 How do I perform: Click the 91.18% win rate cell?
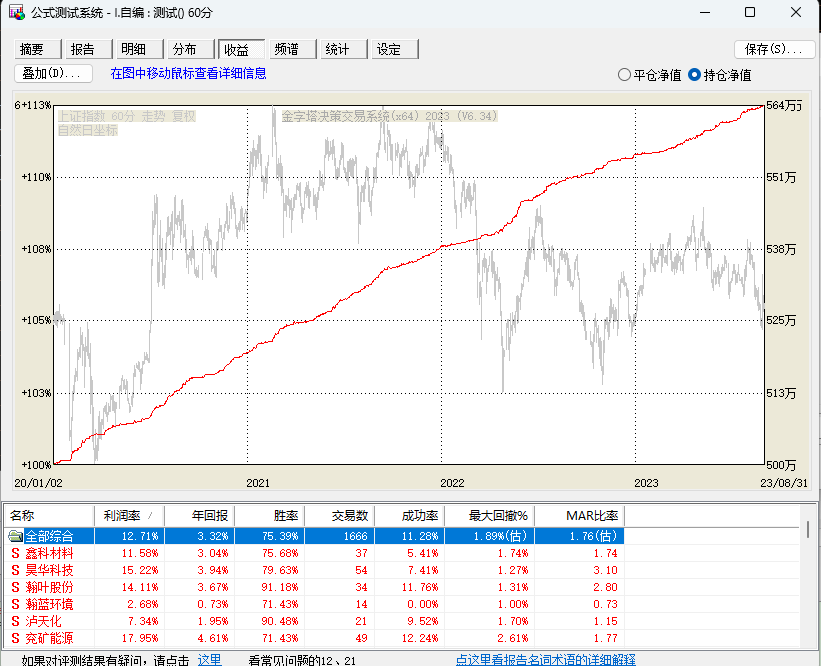pyautogui.click(x=280, y=587)
